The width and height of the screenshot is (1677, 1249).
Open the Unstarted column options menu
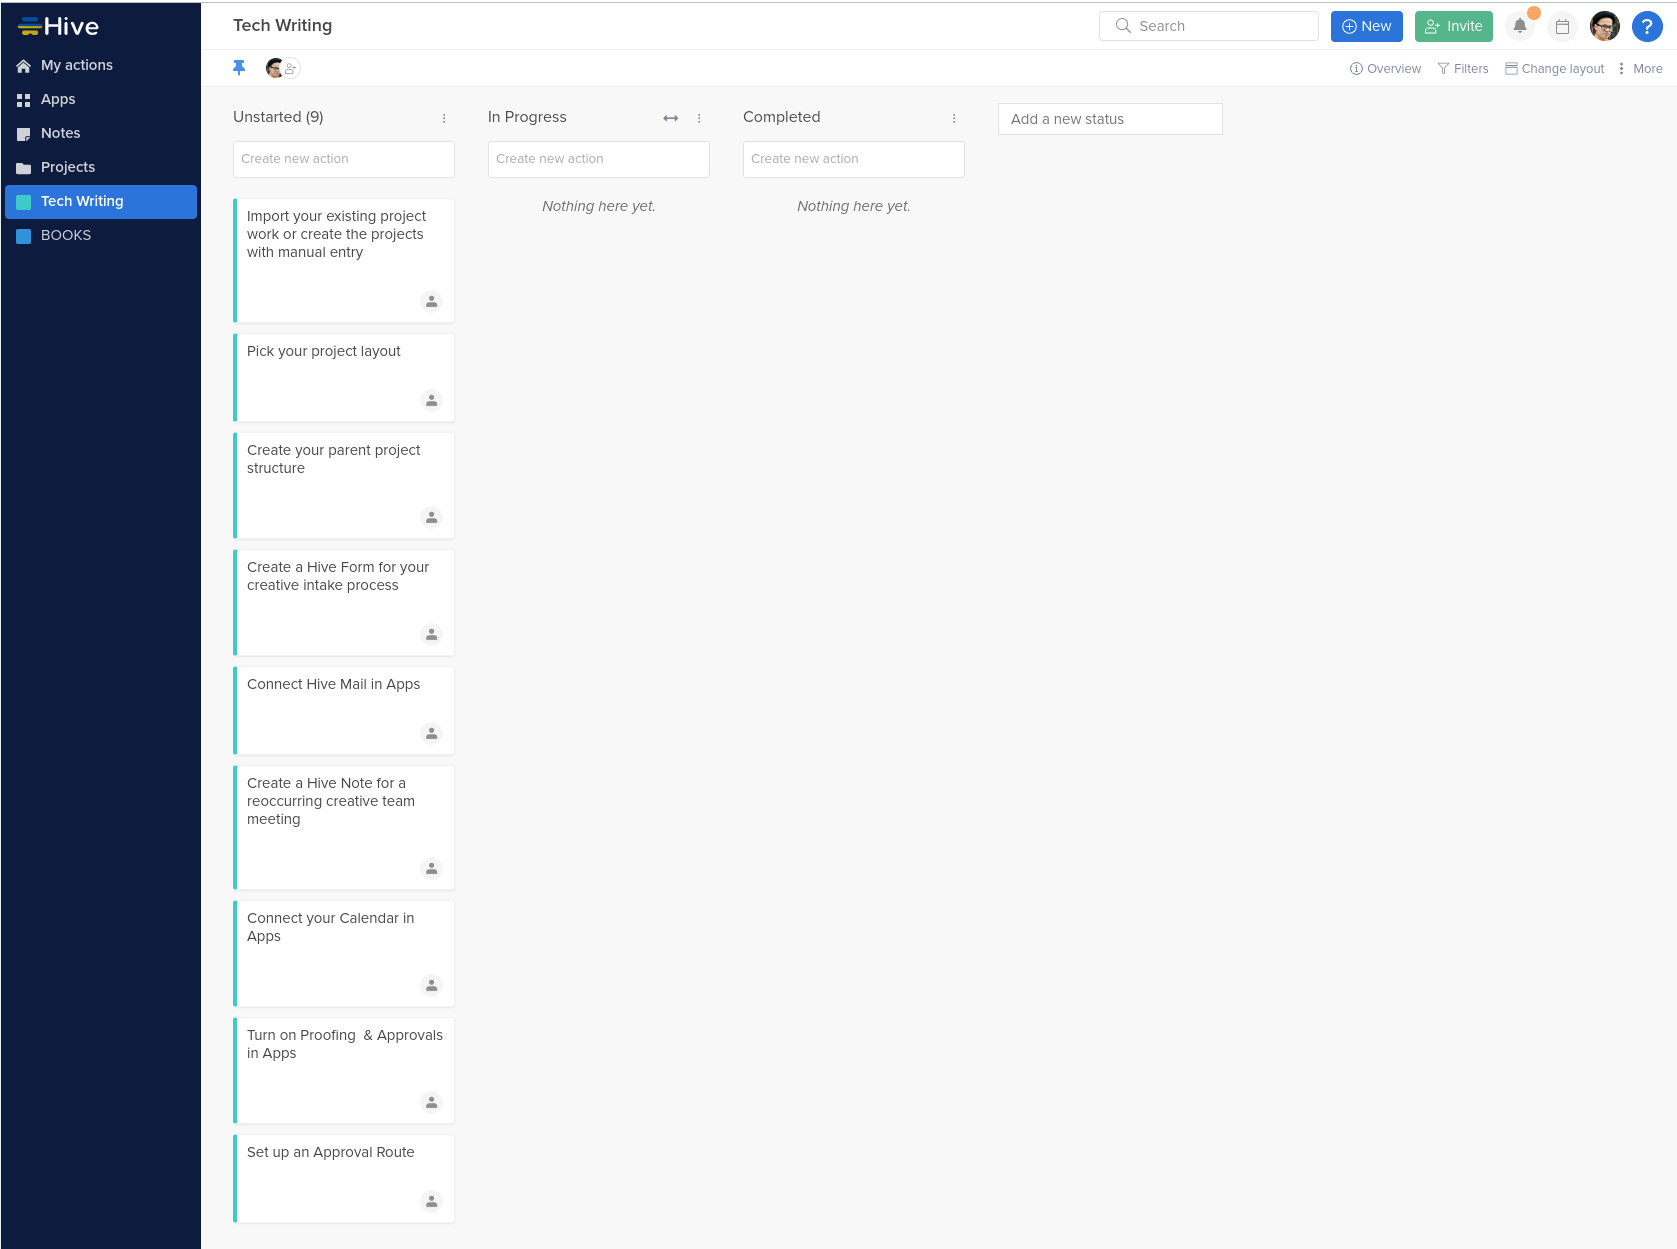444,118
